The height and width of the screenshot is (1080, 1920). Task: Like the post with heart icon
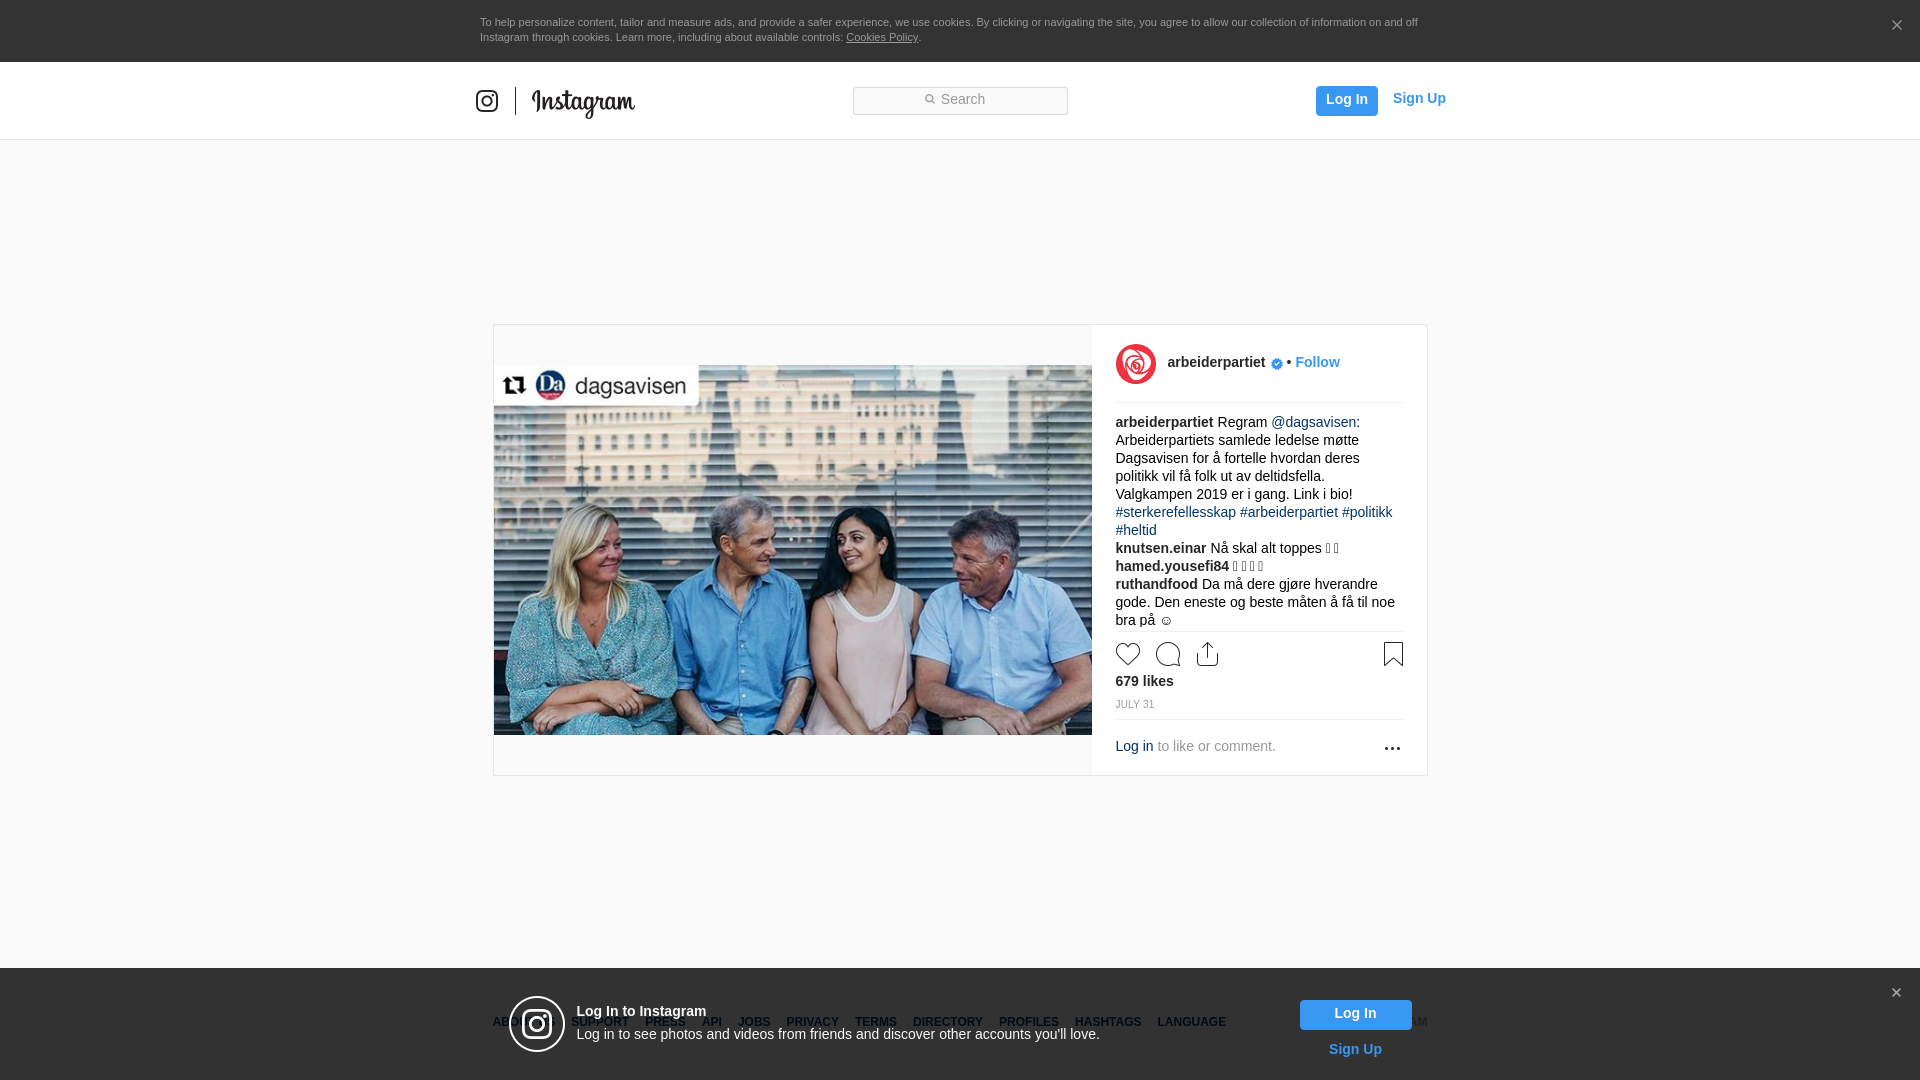[1127, 654]
